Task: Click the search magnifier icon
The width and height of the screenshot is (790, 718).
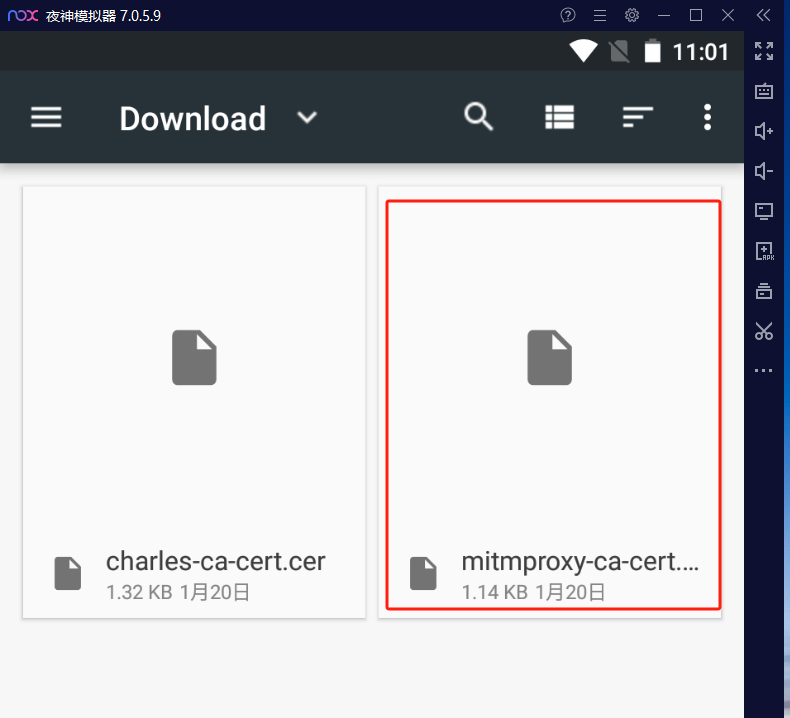Action: coord(479,117)
